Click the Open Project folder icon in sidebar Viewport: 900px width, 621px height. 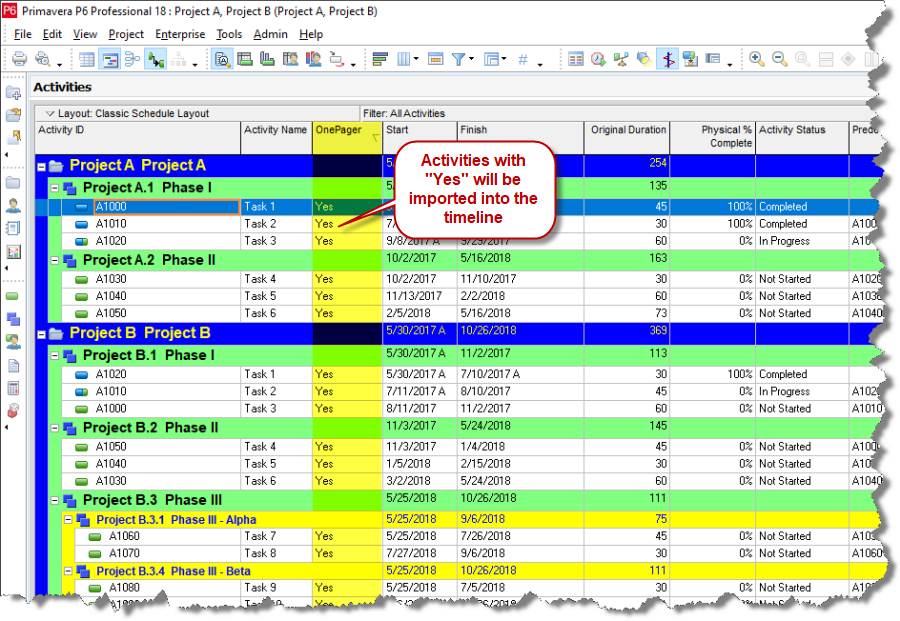pos(13,115)
